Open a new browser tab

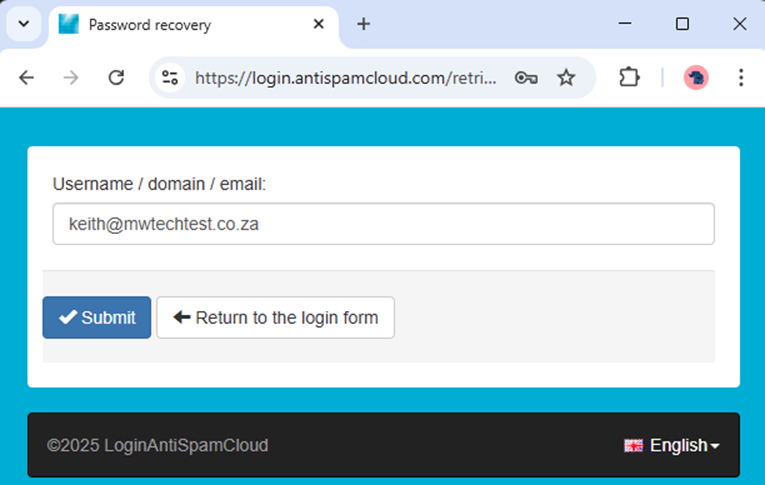[363, 24]
